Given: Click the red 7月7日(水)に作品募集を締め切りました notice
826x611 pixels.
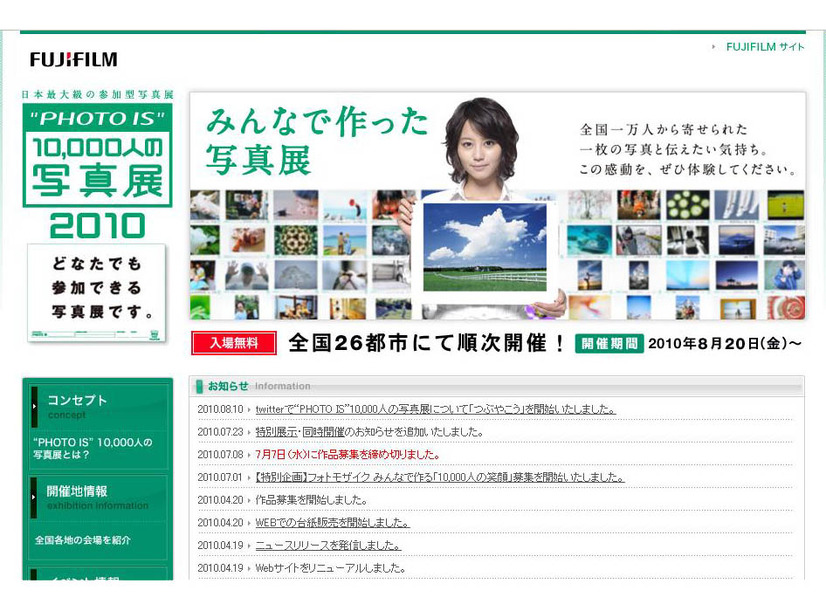Looking at the screenshot, I should click(347, 454).
